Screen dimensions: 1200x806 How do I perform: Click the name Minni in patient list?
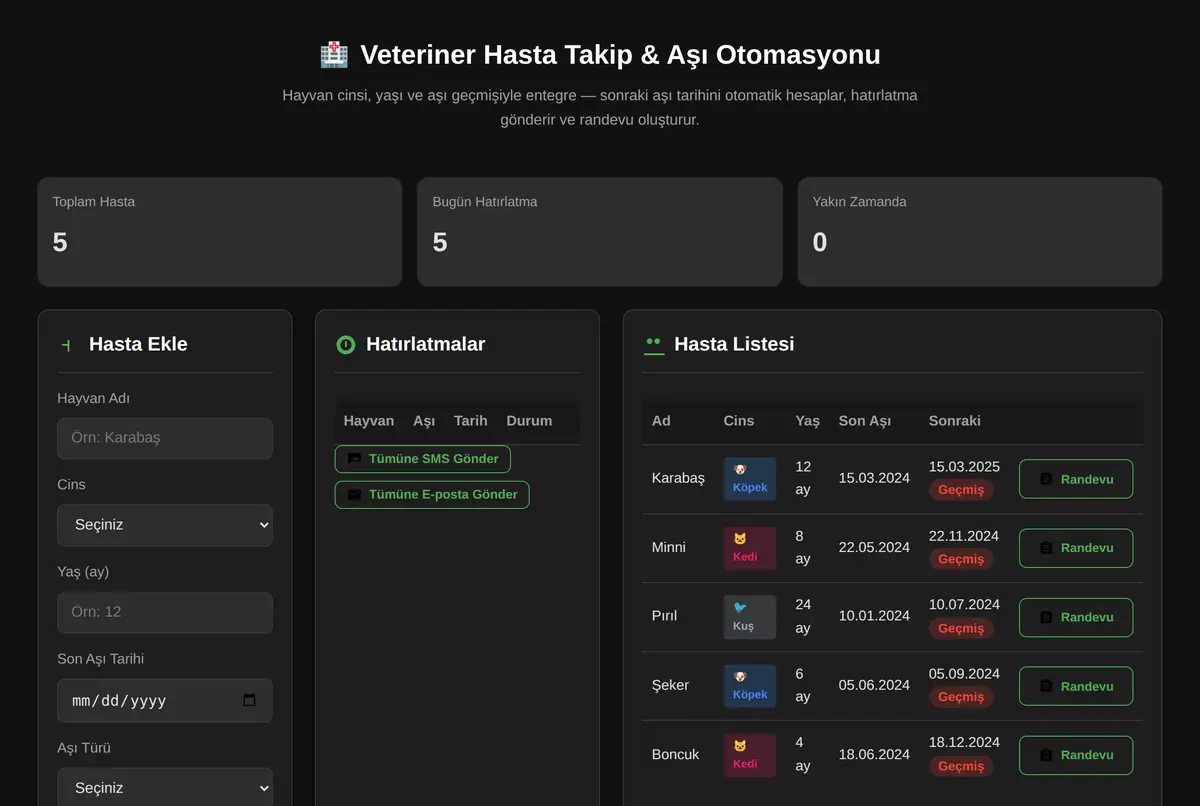pyautogui.click(x=669, y=547)
